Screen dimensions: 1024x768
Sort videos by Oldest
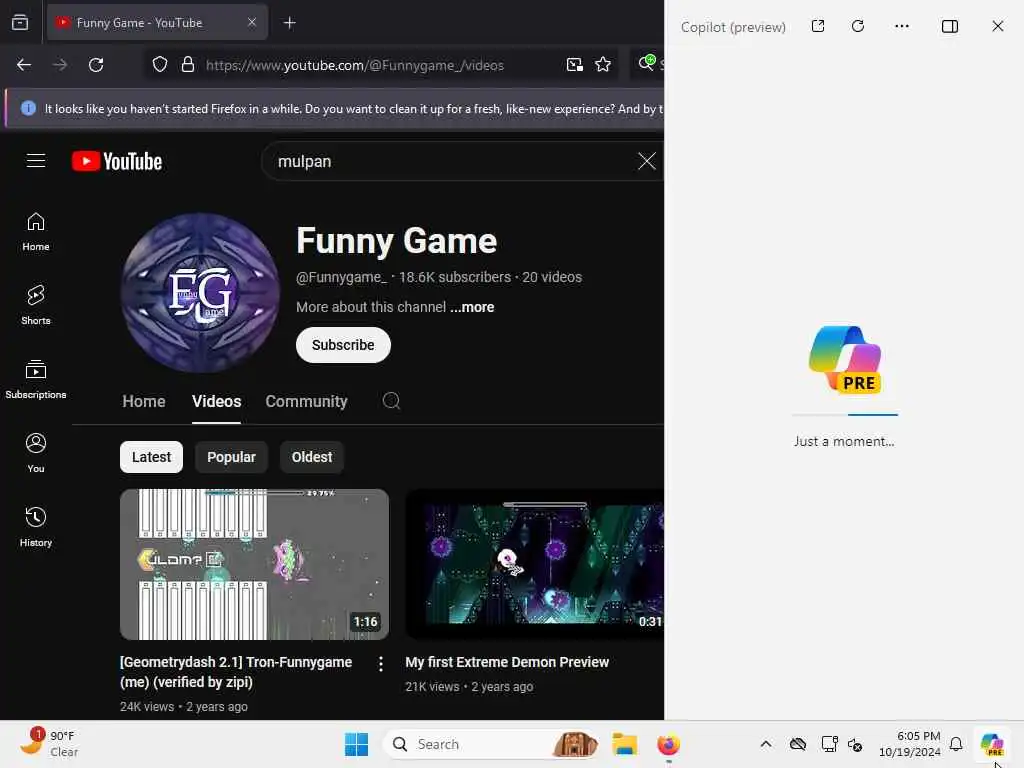(312, 457)
